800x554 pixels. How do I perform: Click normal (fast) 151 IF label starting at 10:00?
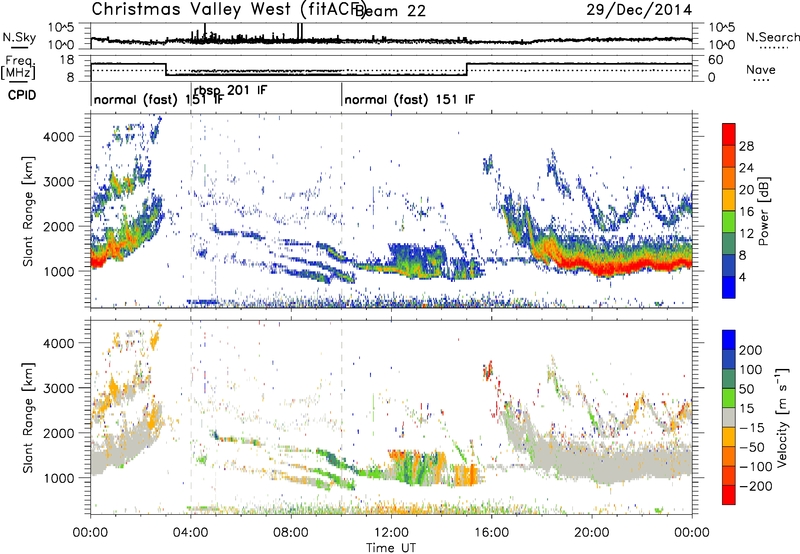pyautogui.click(x=409, y=99)
